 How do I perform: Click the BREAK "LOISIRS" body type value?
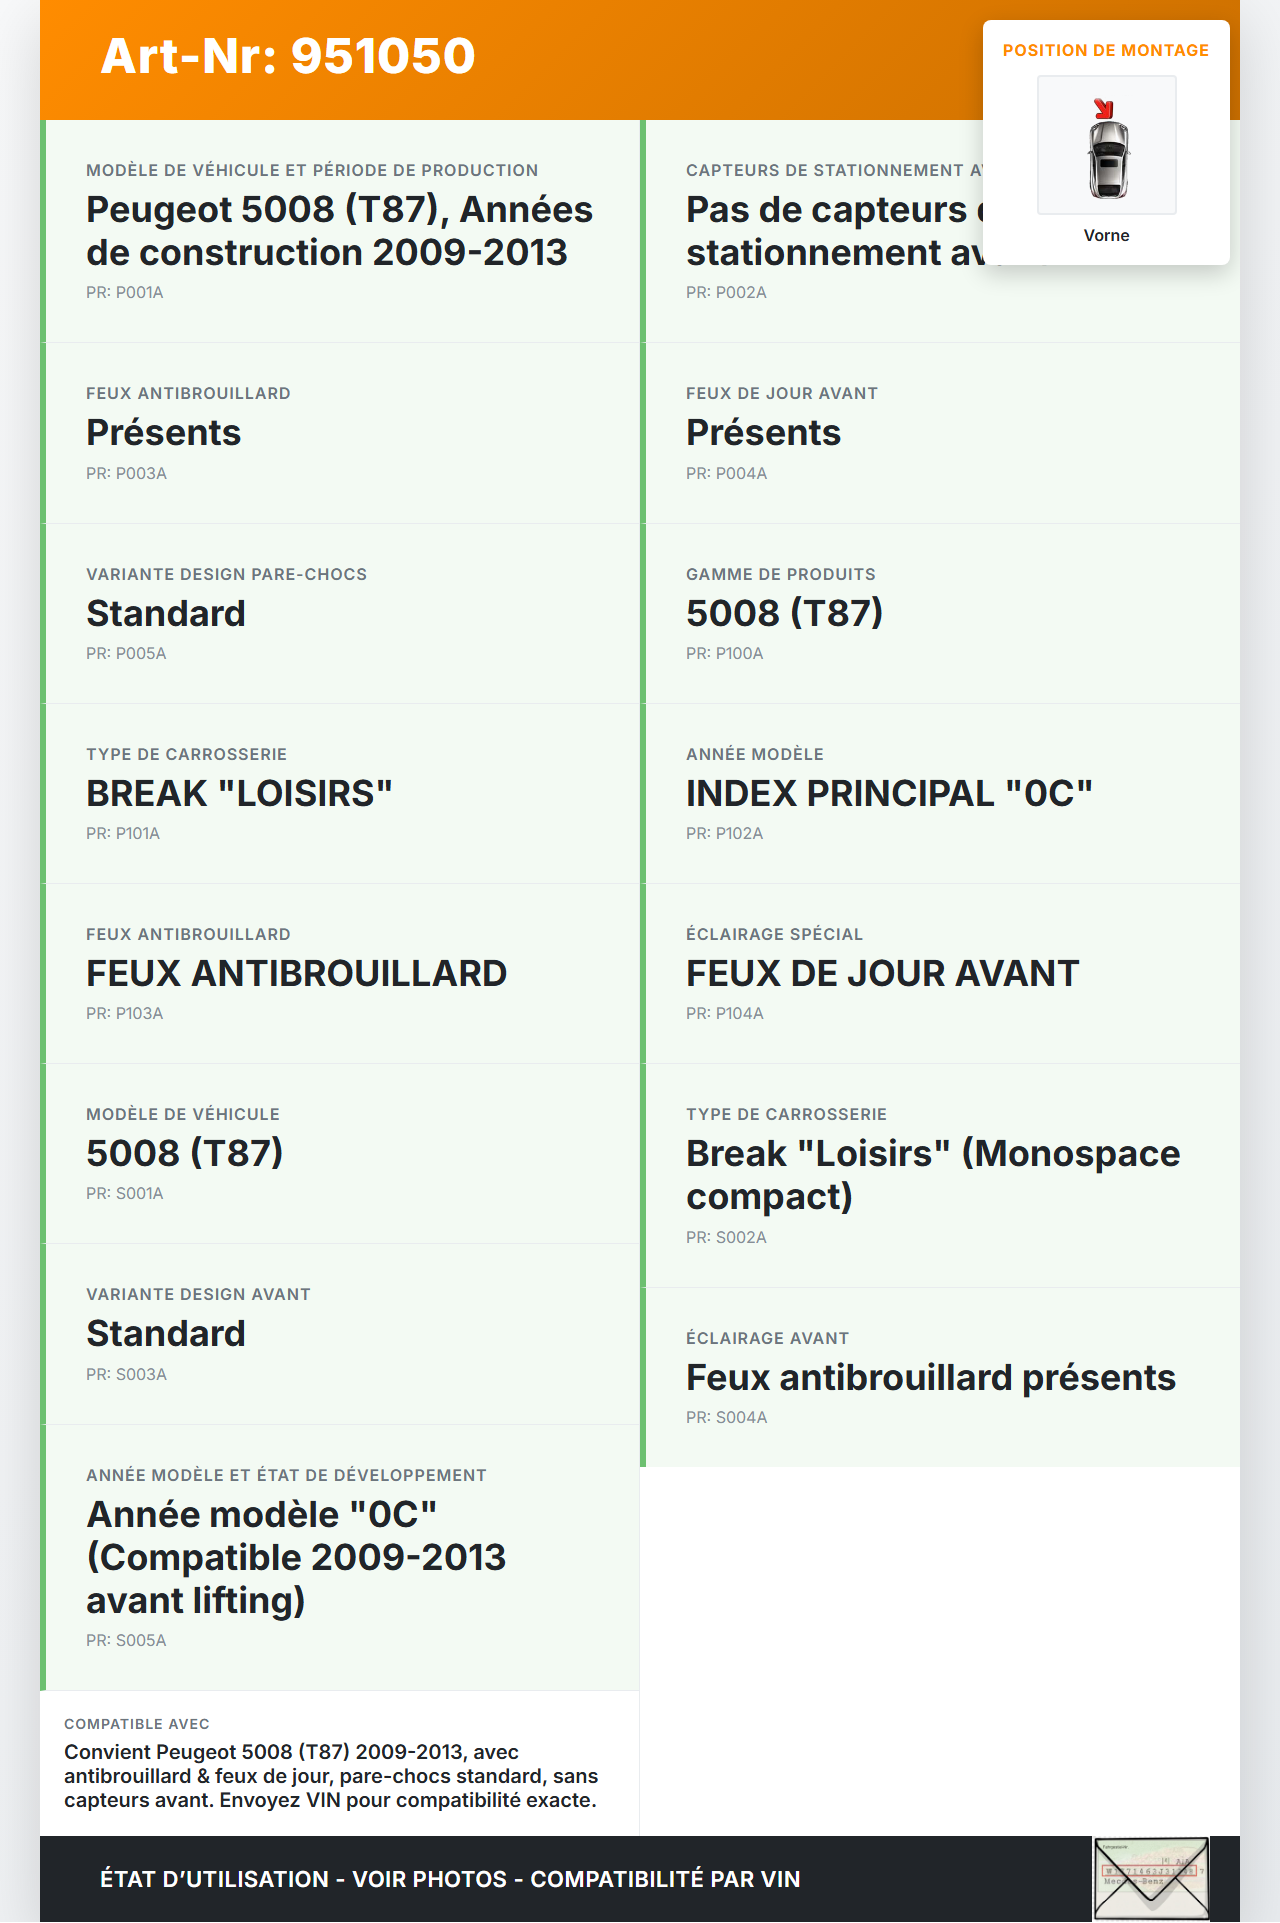pos(239,793)
